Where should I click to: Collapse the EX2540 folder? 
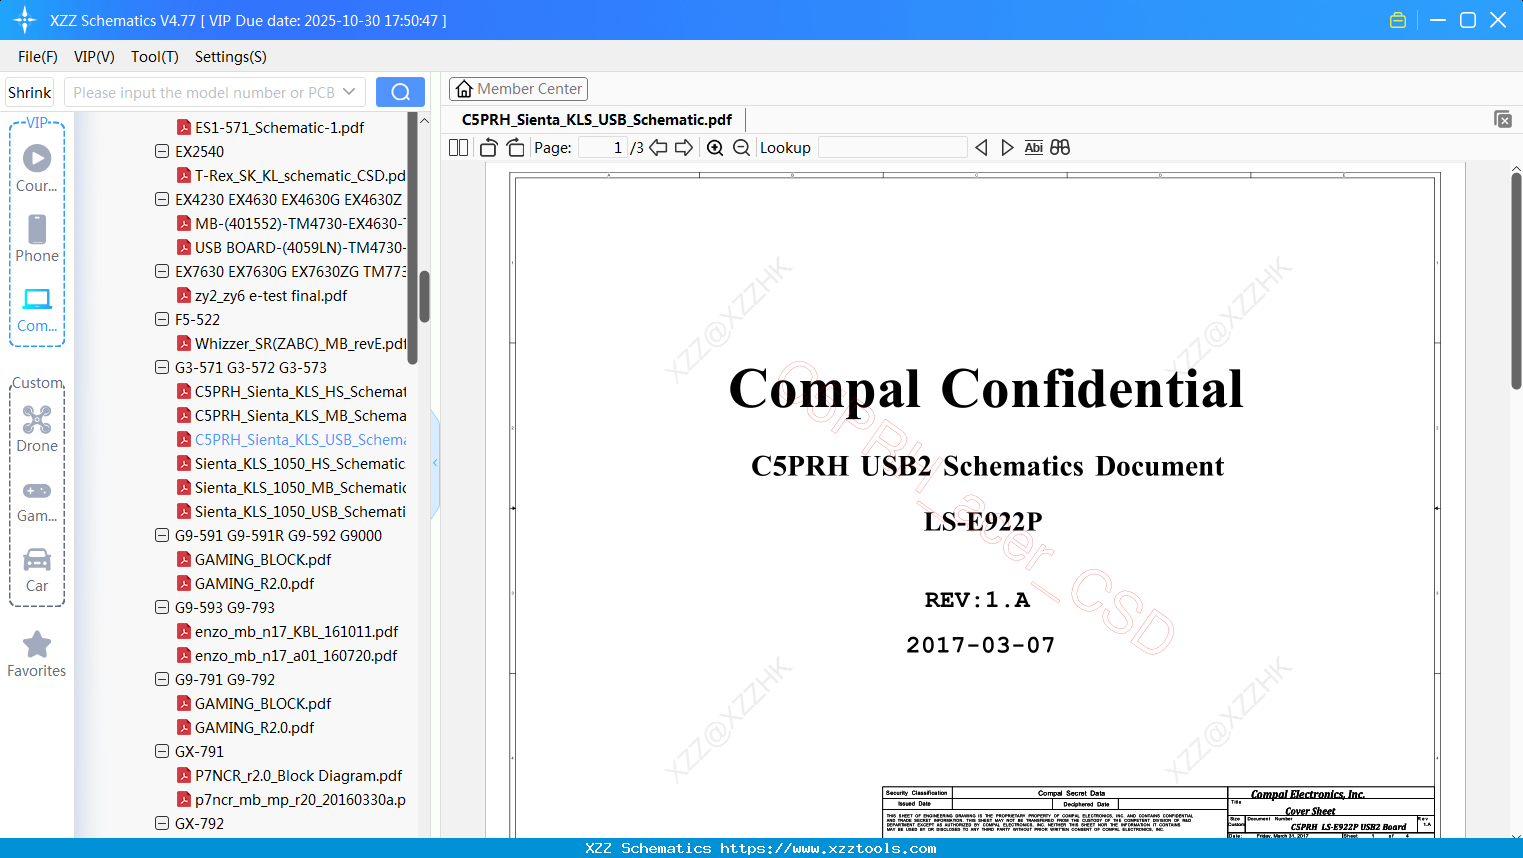coord(162,151)
